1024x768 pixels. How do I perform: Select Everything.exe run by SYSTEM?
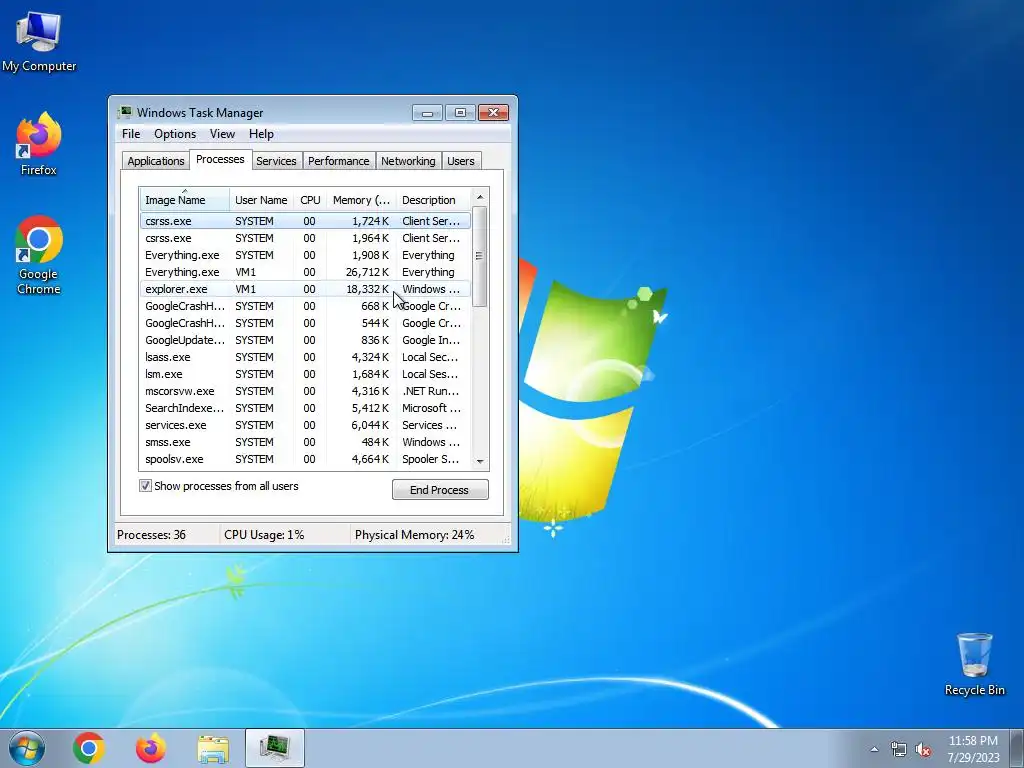305,255
